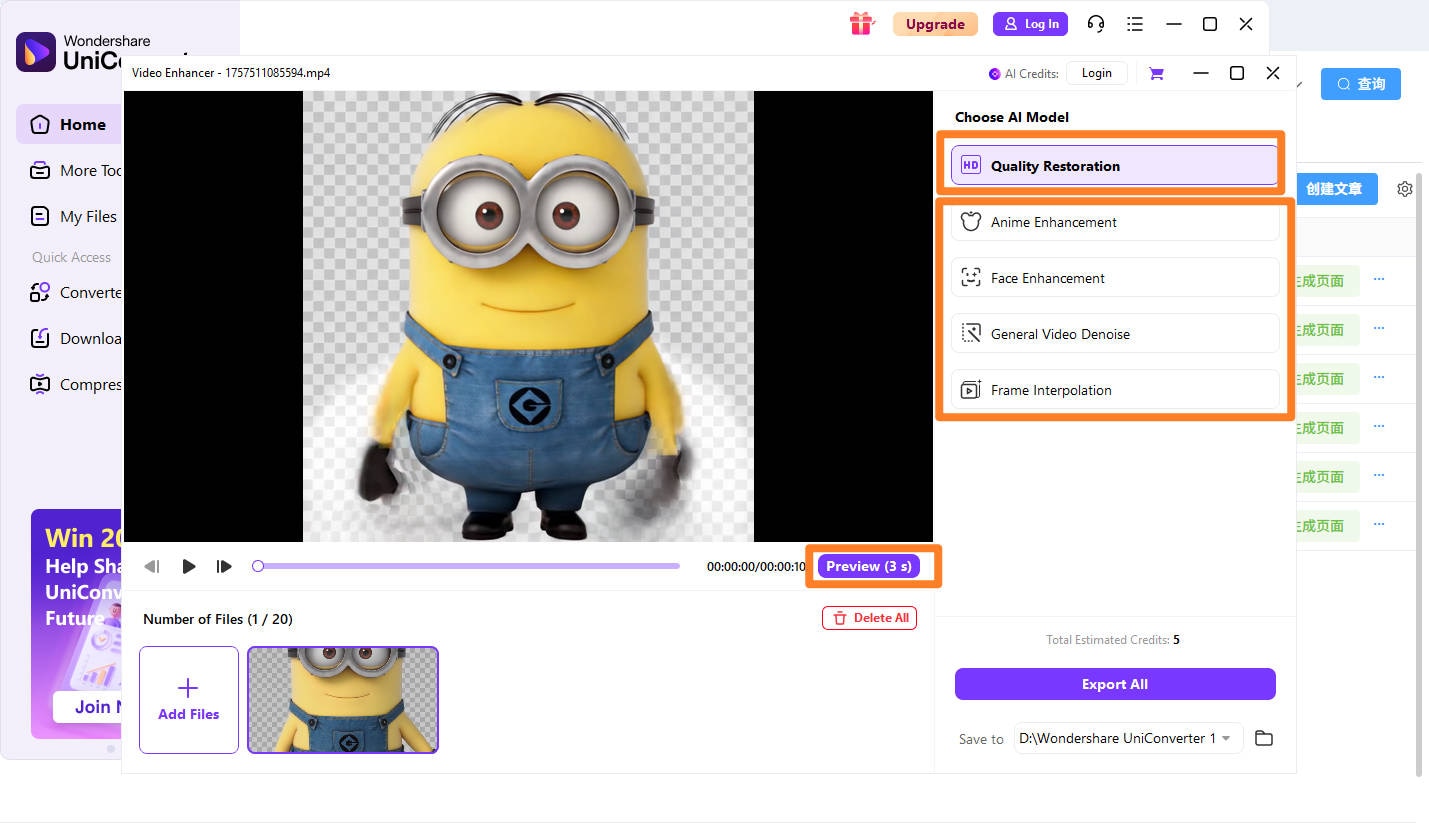Viewport: 1429px width, 826px height.
Task: Click the "Total Estimated Credits: 5" text
Action: (x=1113, y=640)
